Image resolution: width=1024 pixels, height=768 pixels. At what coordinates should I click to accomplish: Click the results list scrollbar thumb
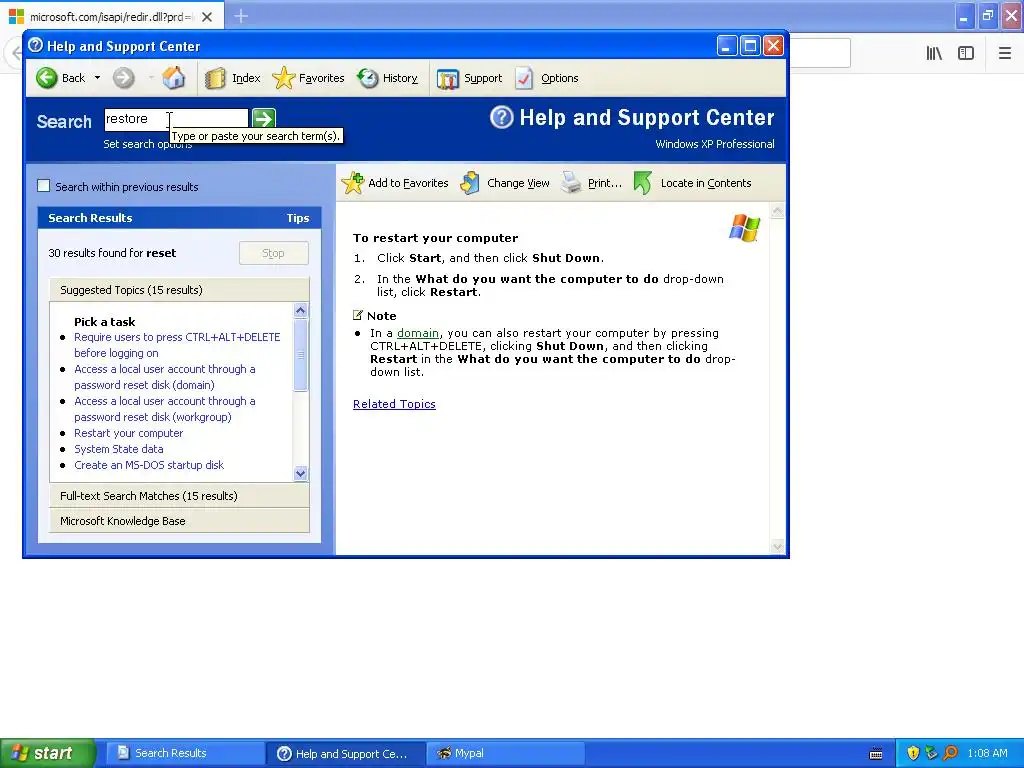pos(300,355)
